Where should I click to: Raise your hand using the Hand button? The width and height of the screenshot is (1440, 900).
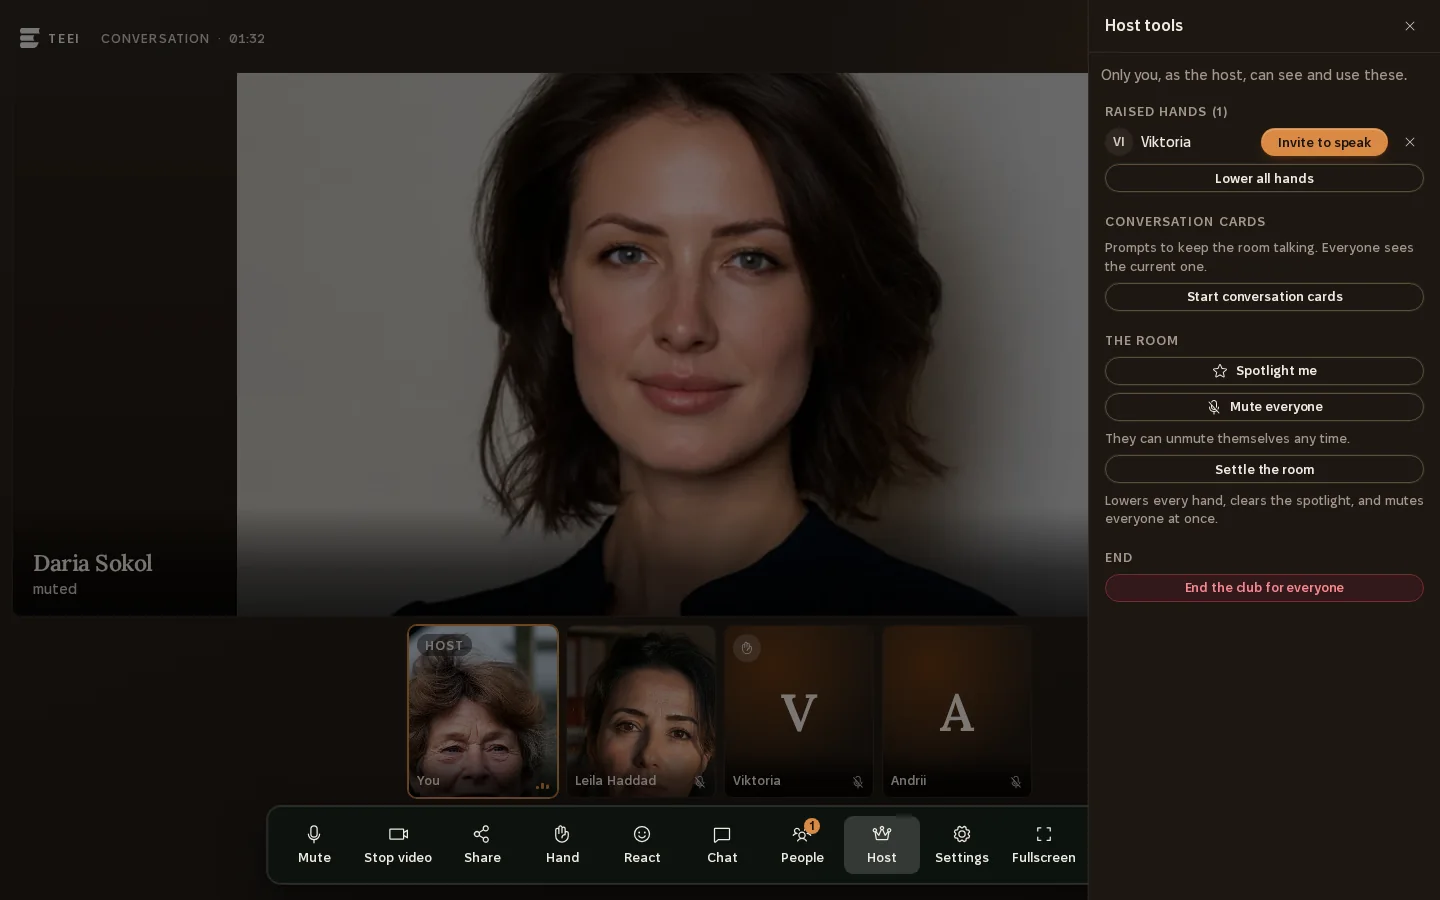click(x=562, y=845)
